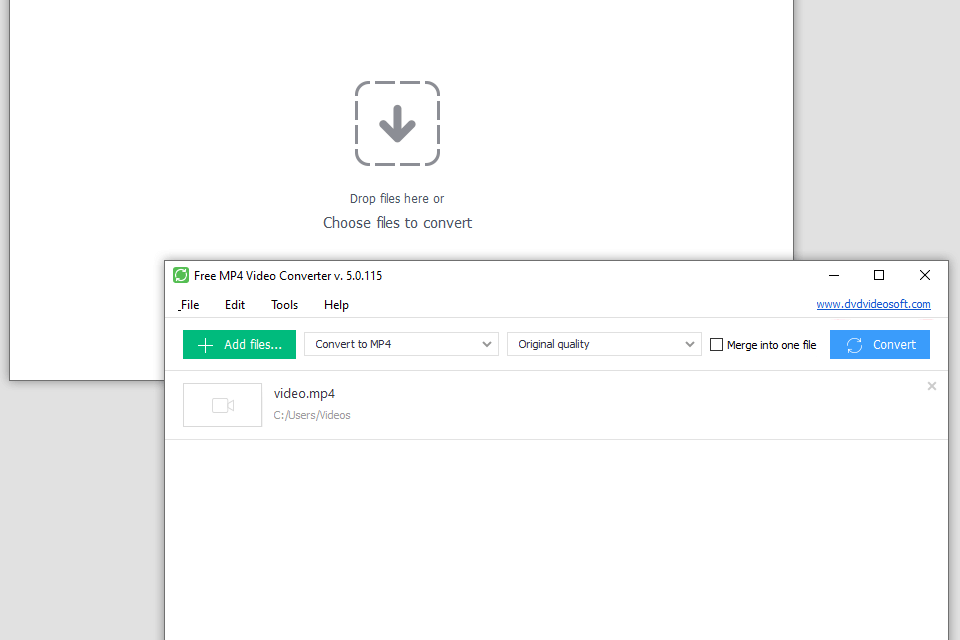
Task: Expand the Convert to MP4 format dropdown
Action: [x=401, y=344]
